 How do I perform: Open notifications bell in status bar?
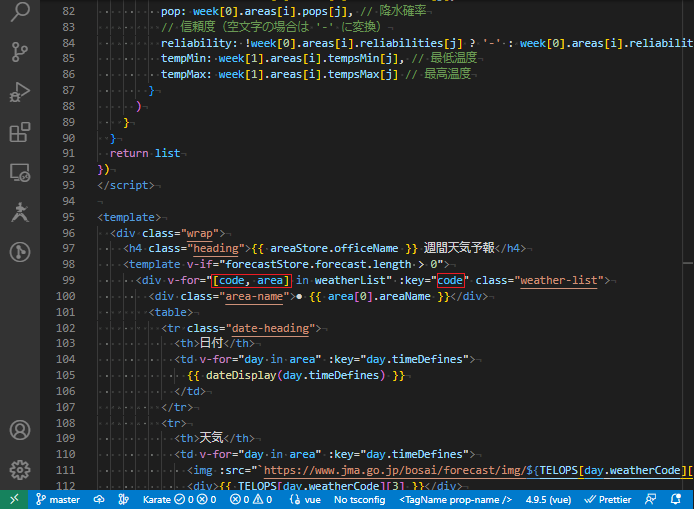[x=676, y=500]
